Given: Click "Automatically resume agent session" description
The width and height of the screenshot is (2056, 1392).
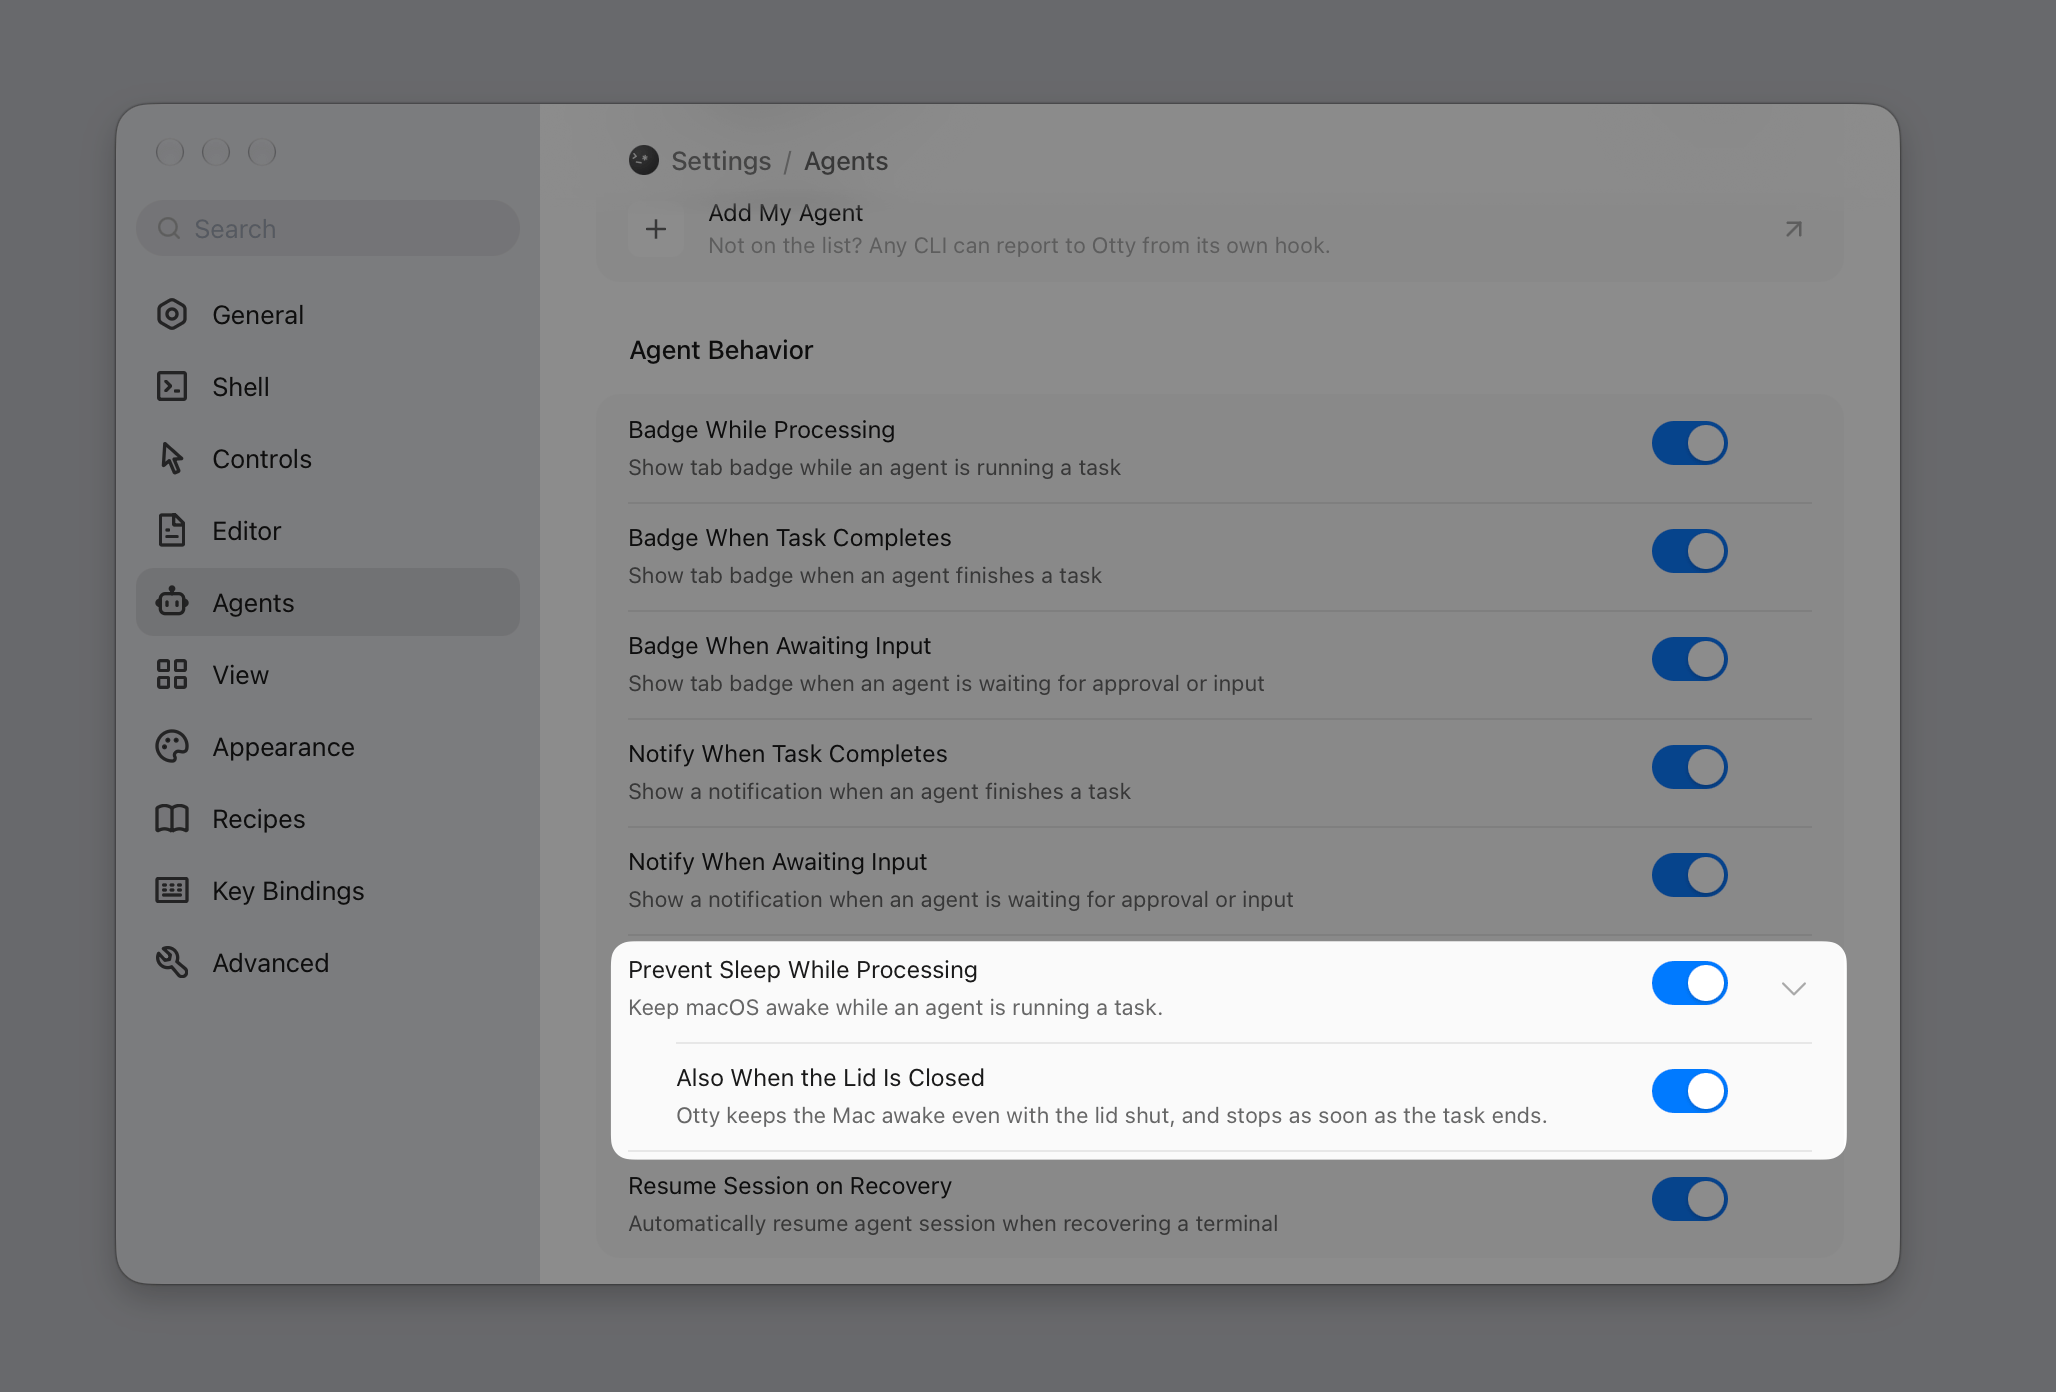Looking at the screenshot, I should 953,1223.
